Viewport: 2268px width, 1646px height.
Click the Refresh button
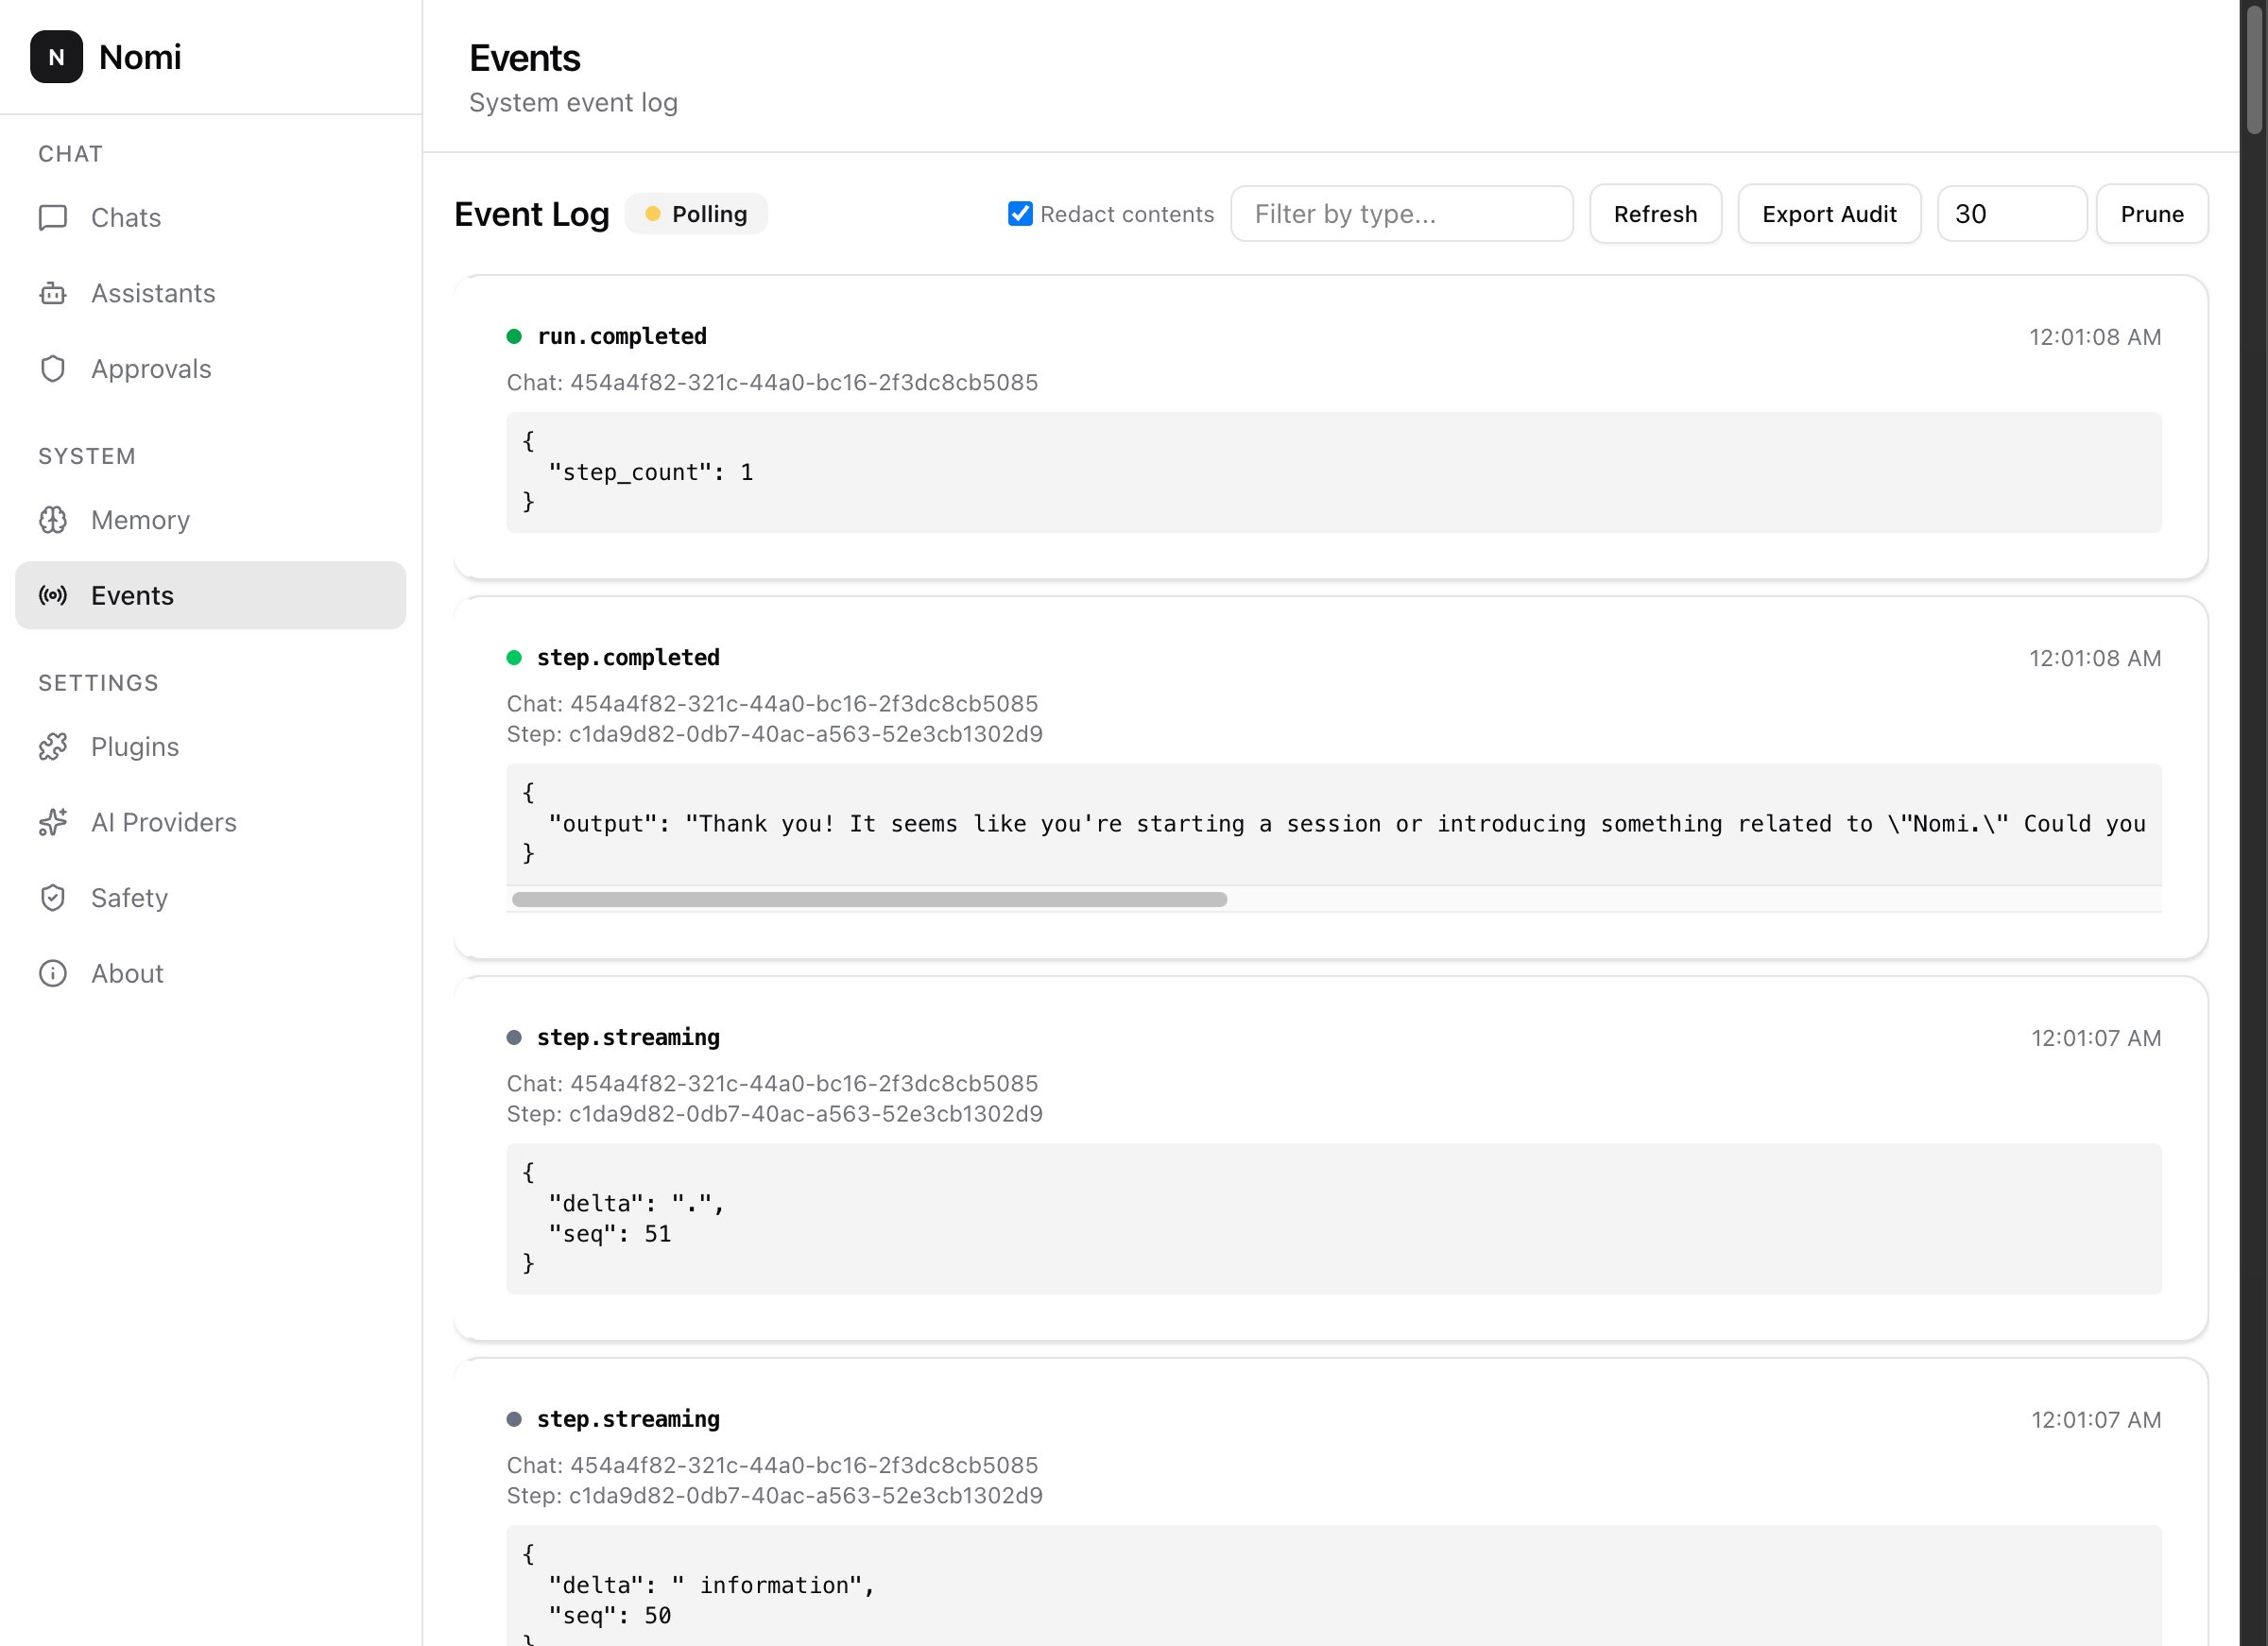(x=1655, y=214)
